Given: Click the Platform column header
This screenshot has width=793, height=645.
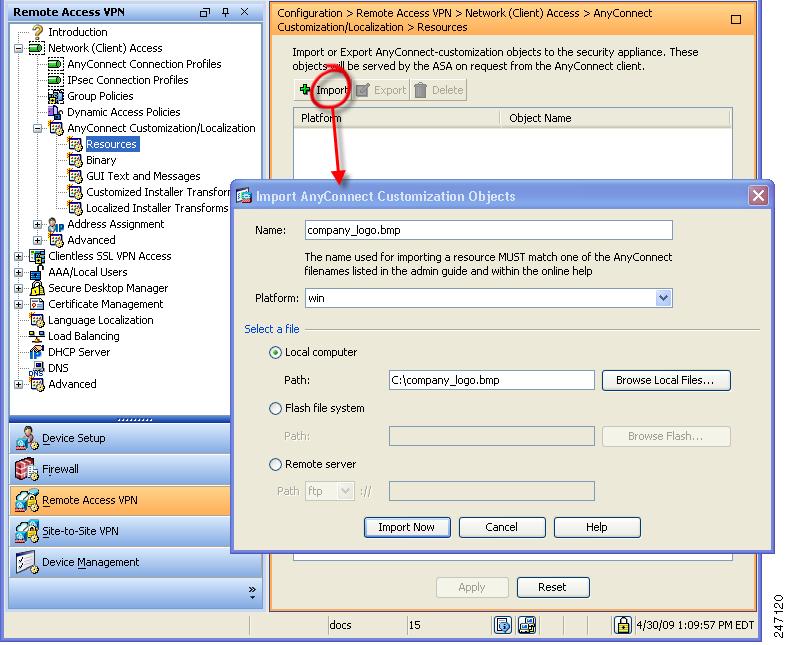Looking at the screenshot, I should (397, 118).
